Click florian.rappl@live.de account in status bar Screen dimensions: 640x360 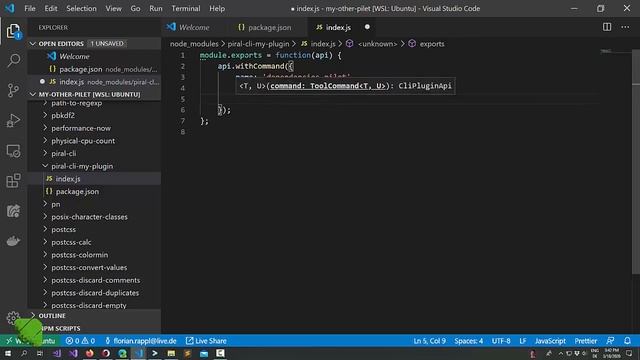(x=141, y=340)
